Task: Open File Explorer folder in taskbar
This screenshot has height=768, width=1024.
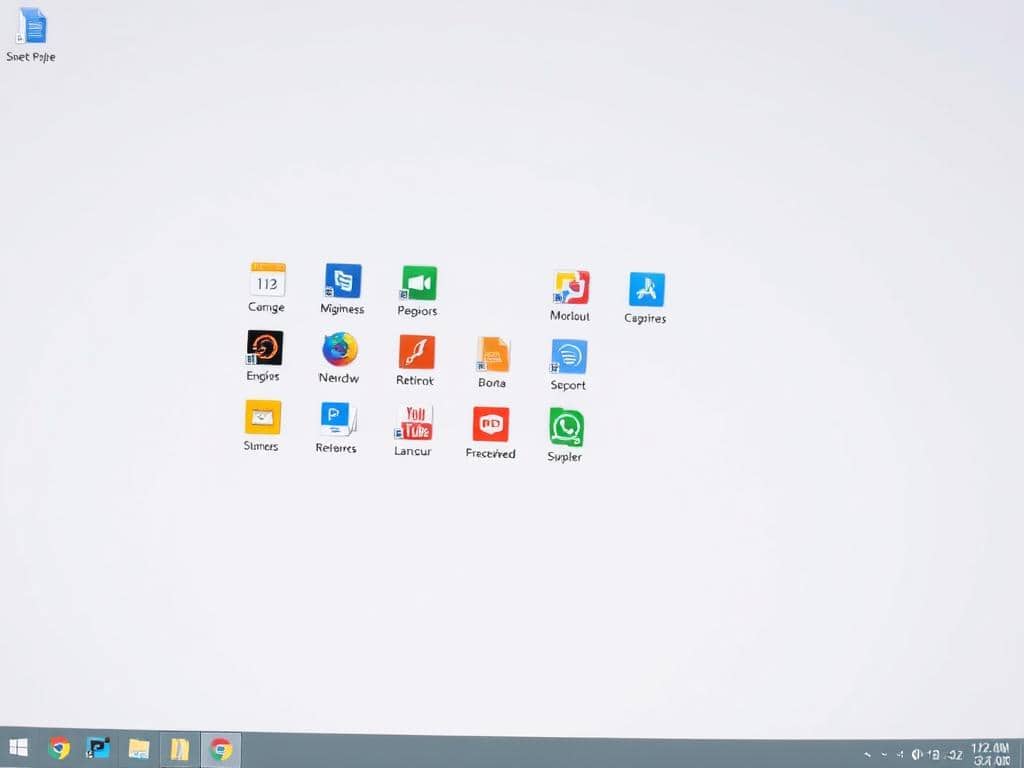Action: coord(138,748)
